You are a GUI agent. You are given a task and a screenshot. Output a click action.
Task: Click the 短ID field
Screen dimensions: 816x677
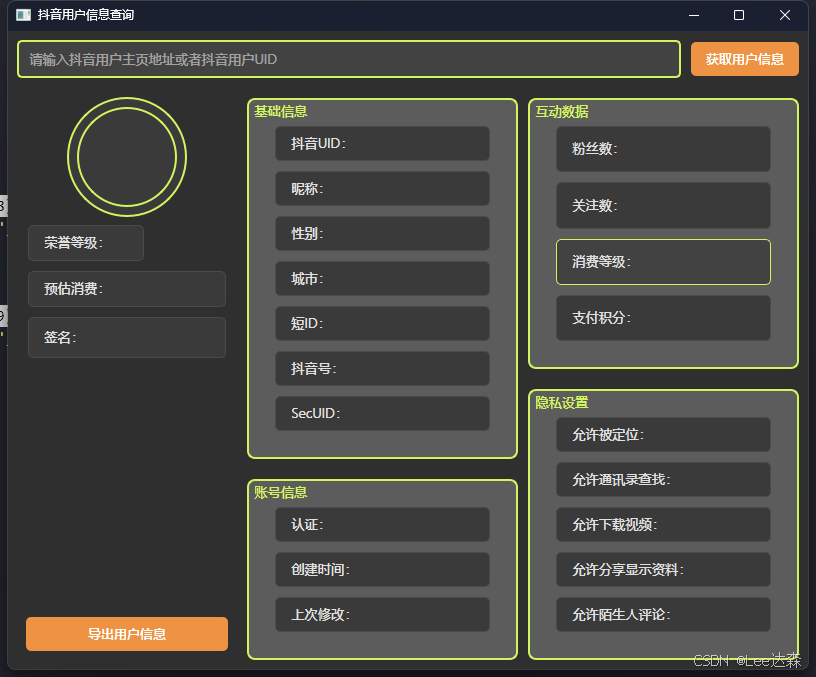pos(382,324)
